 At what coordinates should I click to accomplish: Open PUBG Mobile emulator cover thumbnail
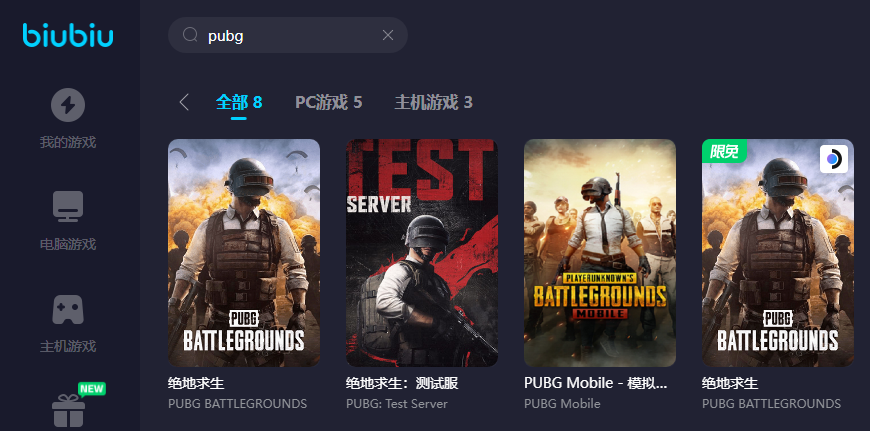click(x=600, y=252)
